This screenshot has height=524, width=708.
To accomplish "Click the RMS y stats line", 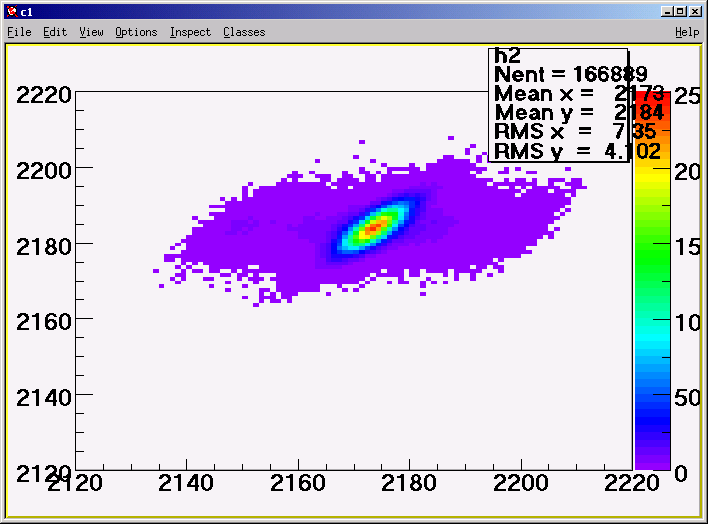I will click(578, 151).
